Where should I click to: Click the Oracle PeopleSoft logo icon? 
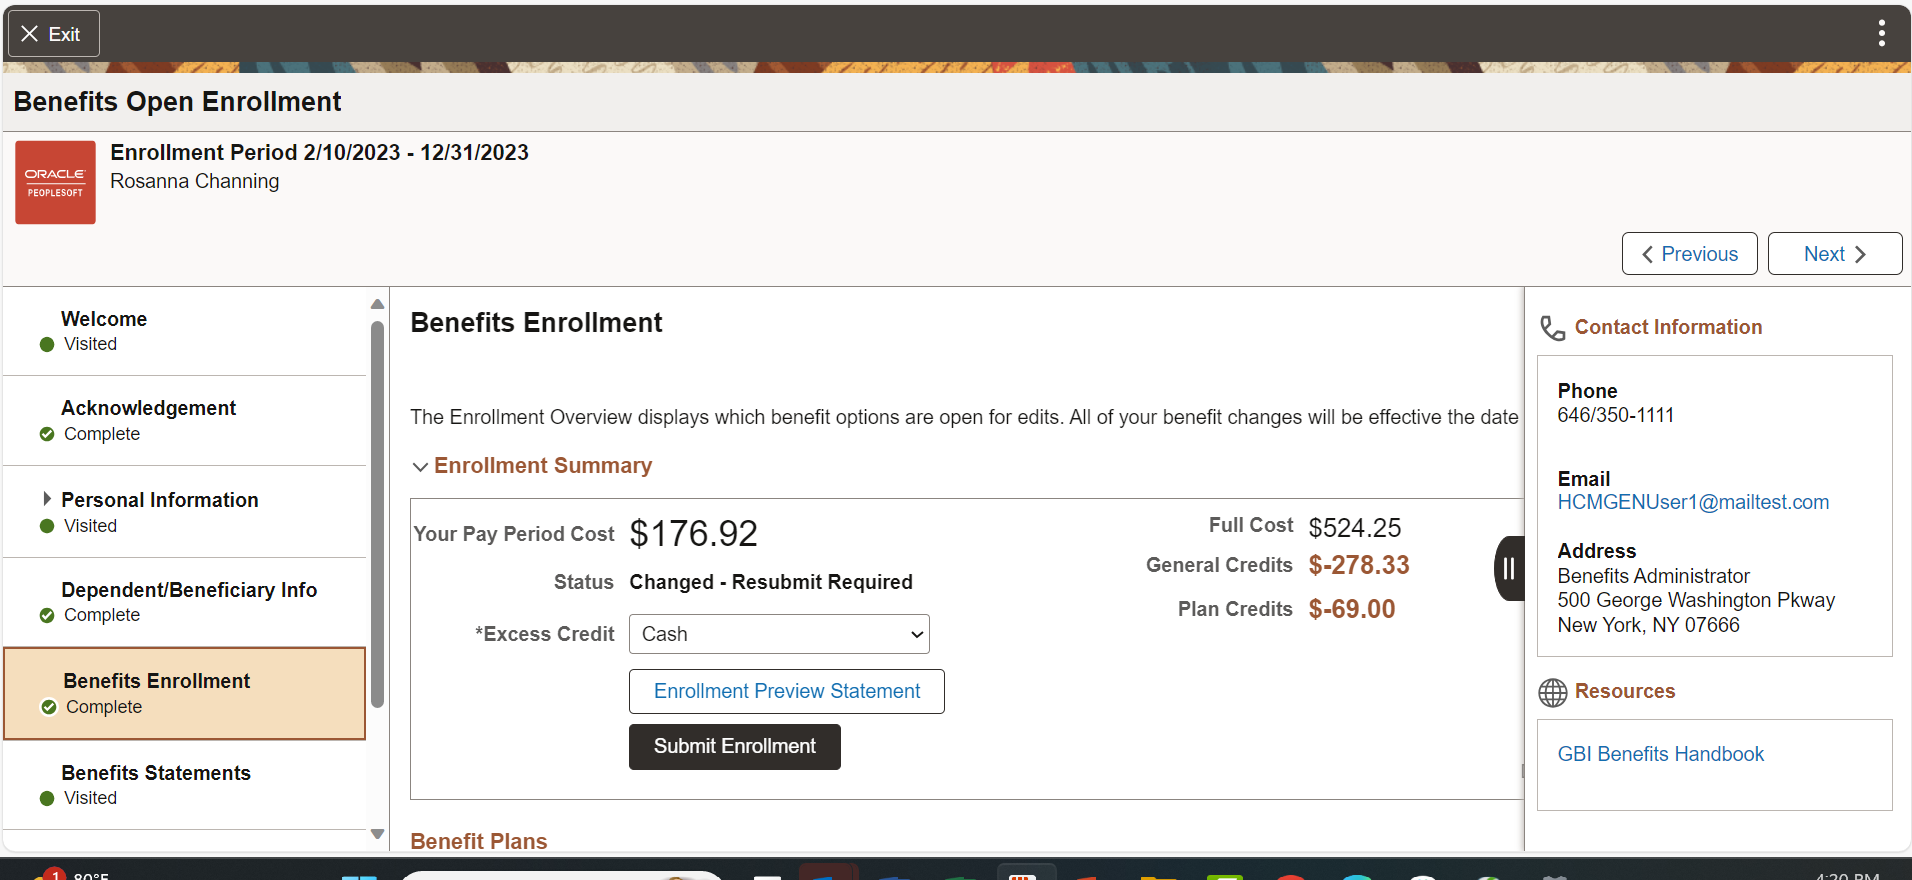[55, 182]
